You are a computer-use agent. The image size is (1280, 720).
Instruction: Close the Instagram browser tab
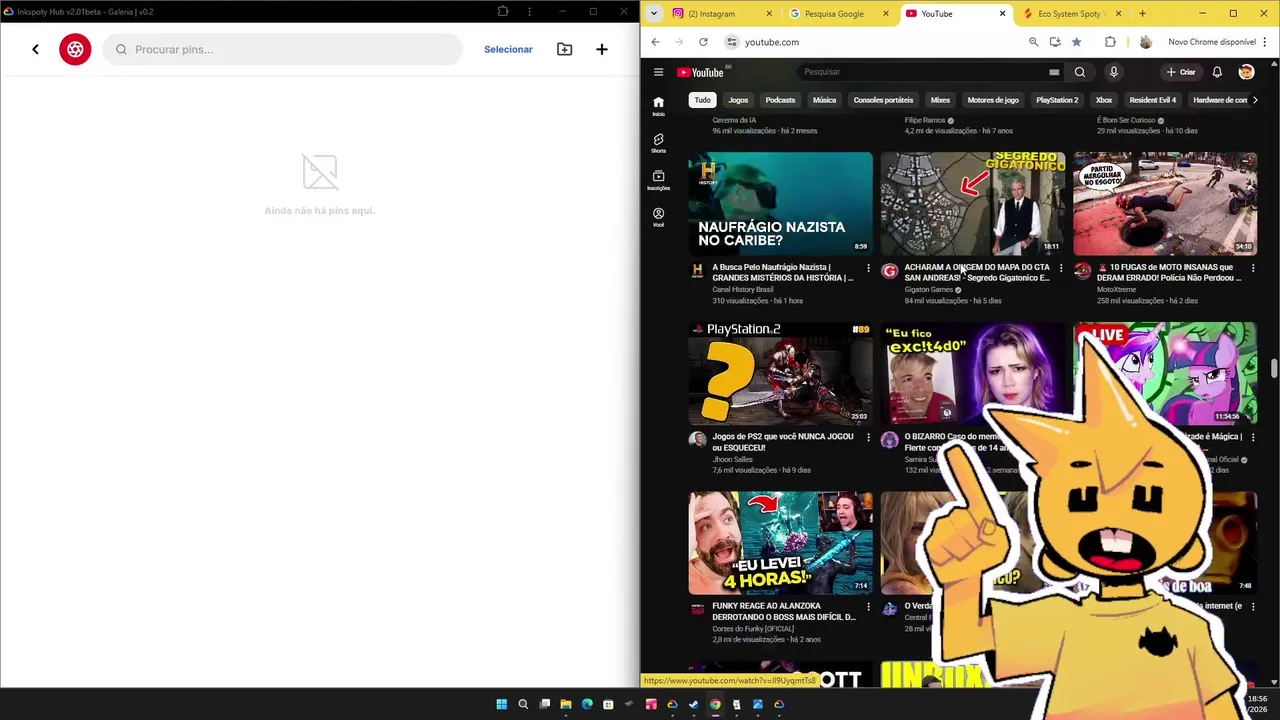point(769,14)
